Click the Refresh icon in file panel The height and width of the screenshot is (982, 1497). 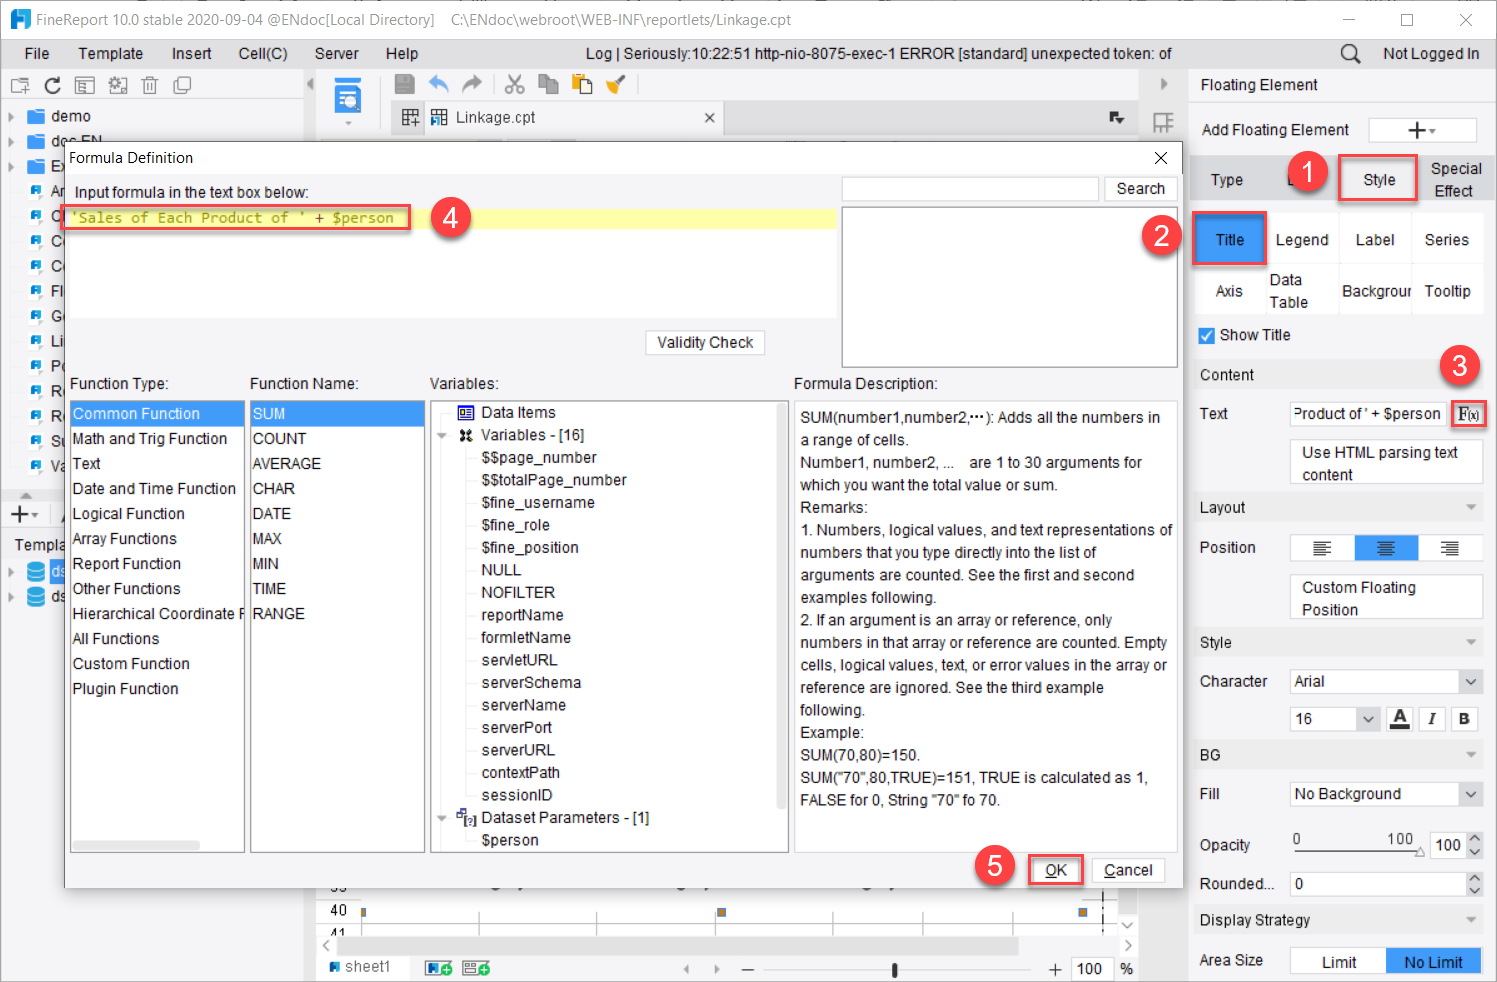pos(52,86)
